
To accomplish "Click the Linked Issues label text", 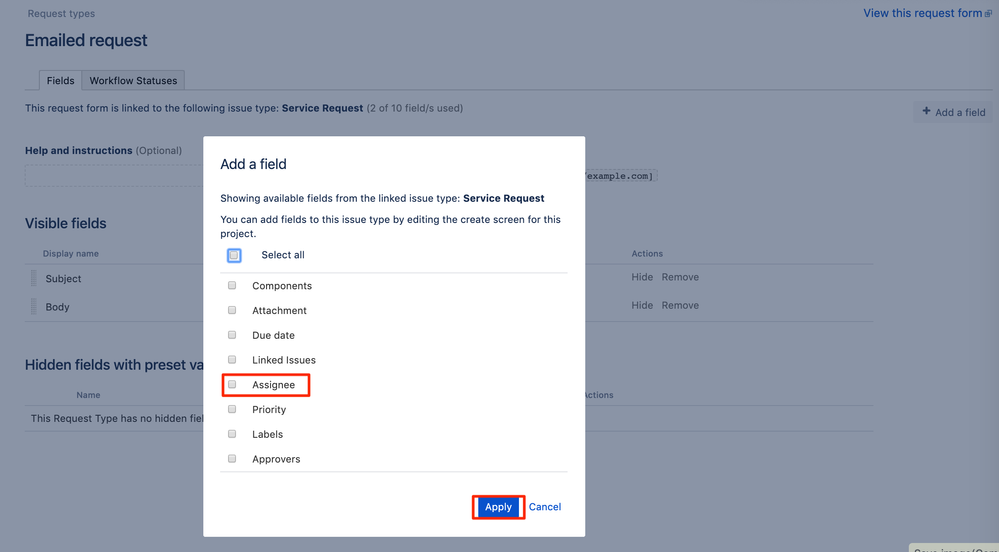I will pos(284,360).
